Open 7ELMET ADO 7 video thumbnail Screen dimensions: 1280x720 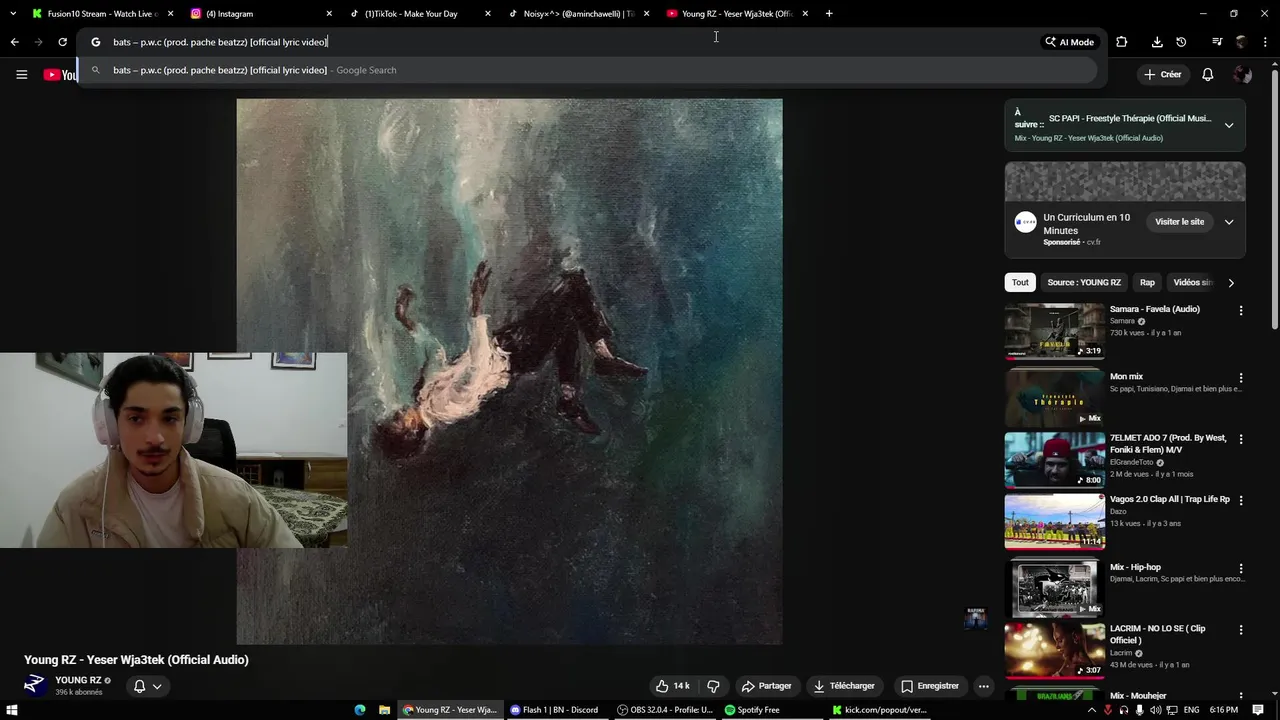click(x=1055, y=460)
